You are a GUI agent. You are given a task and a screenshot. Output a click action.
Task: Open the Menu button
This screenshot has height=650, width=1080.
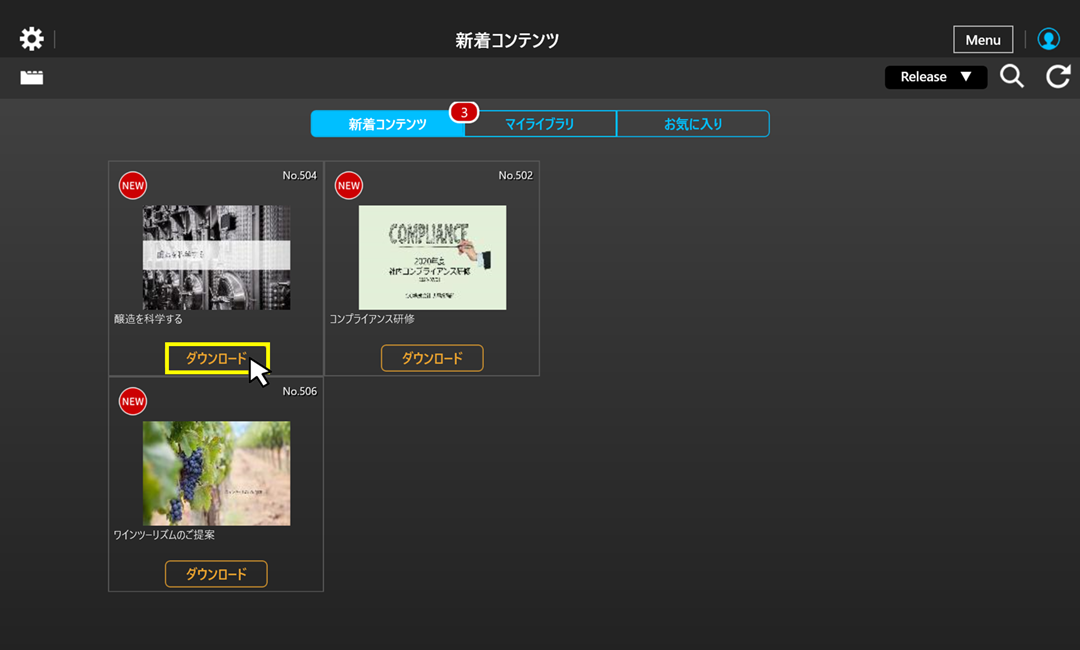(983, 40)
